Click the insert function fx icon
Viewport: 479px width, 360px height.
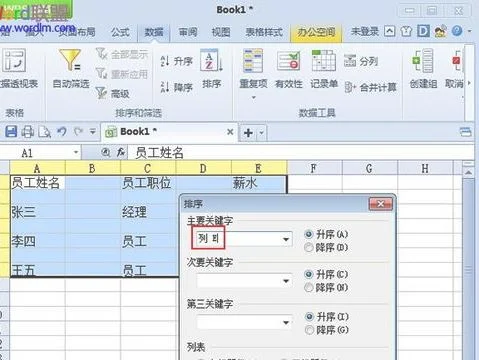click(x=121, y=153)
